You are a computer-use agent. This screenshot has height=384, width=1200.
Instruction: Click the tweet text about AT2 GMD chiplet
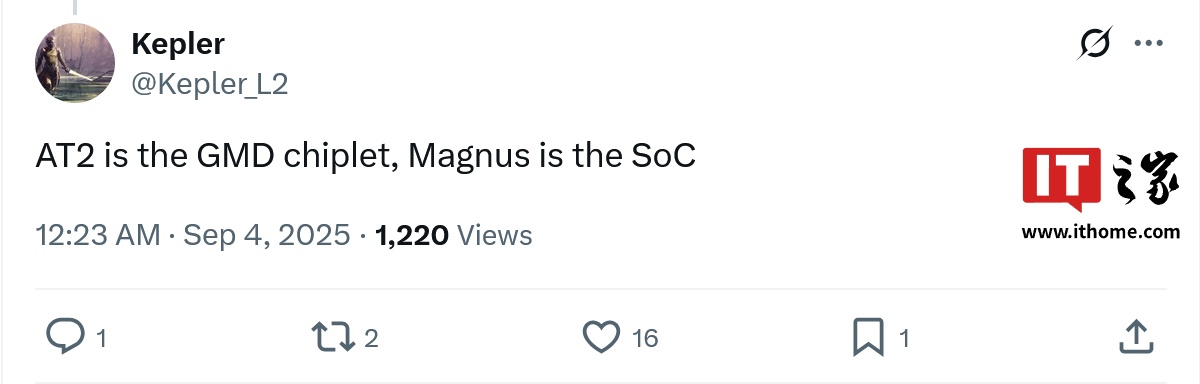coord(366,157)
